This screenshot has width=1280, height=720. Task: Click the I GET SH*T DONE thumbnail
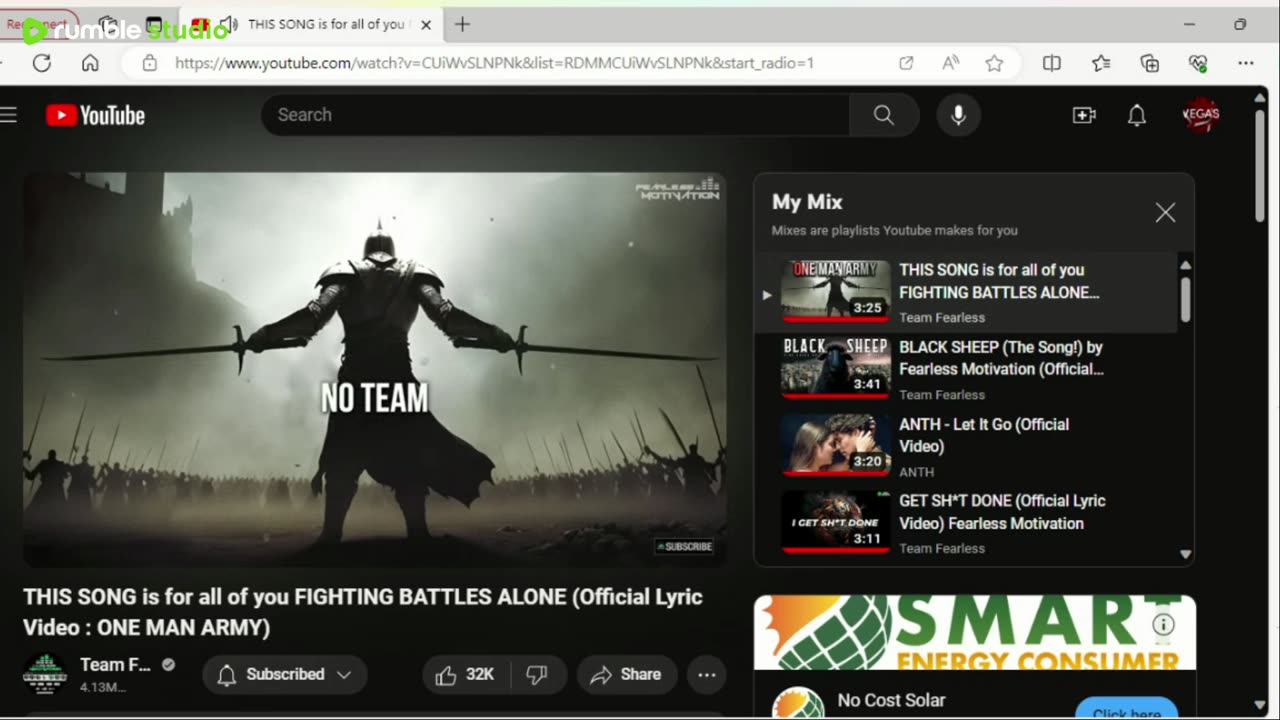click(x=835, y=522)
